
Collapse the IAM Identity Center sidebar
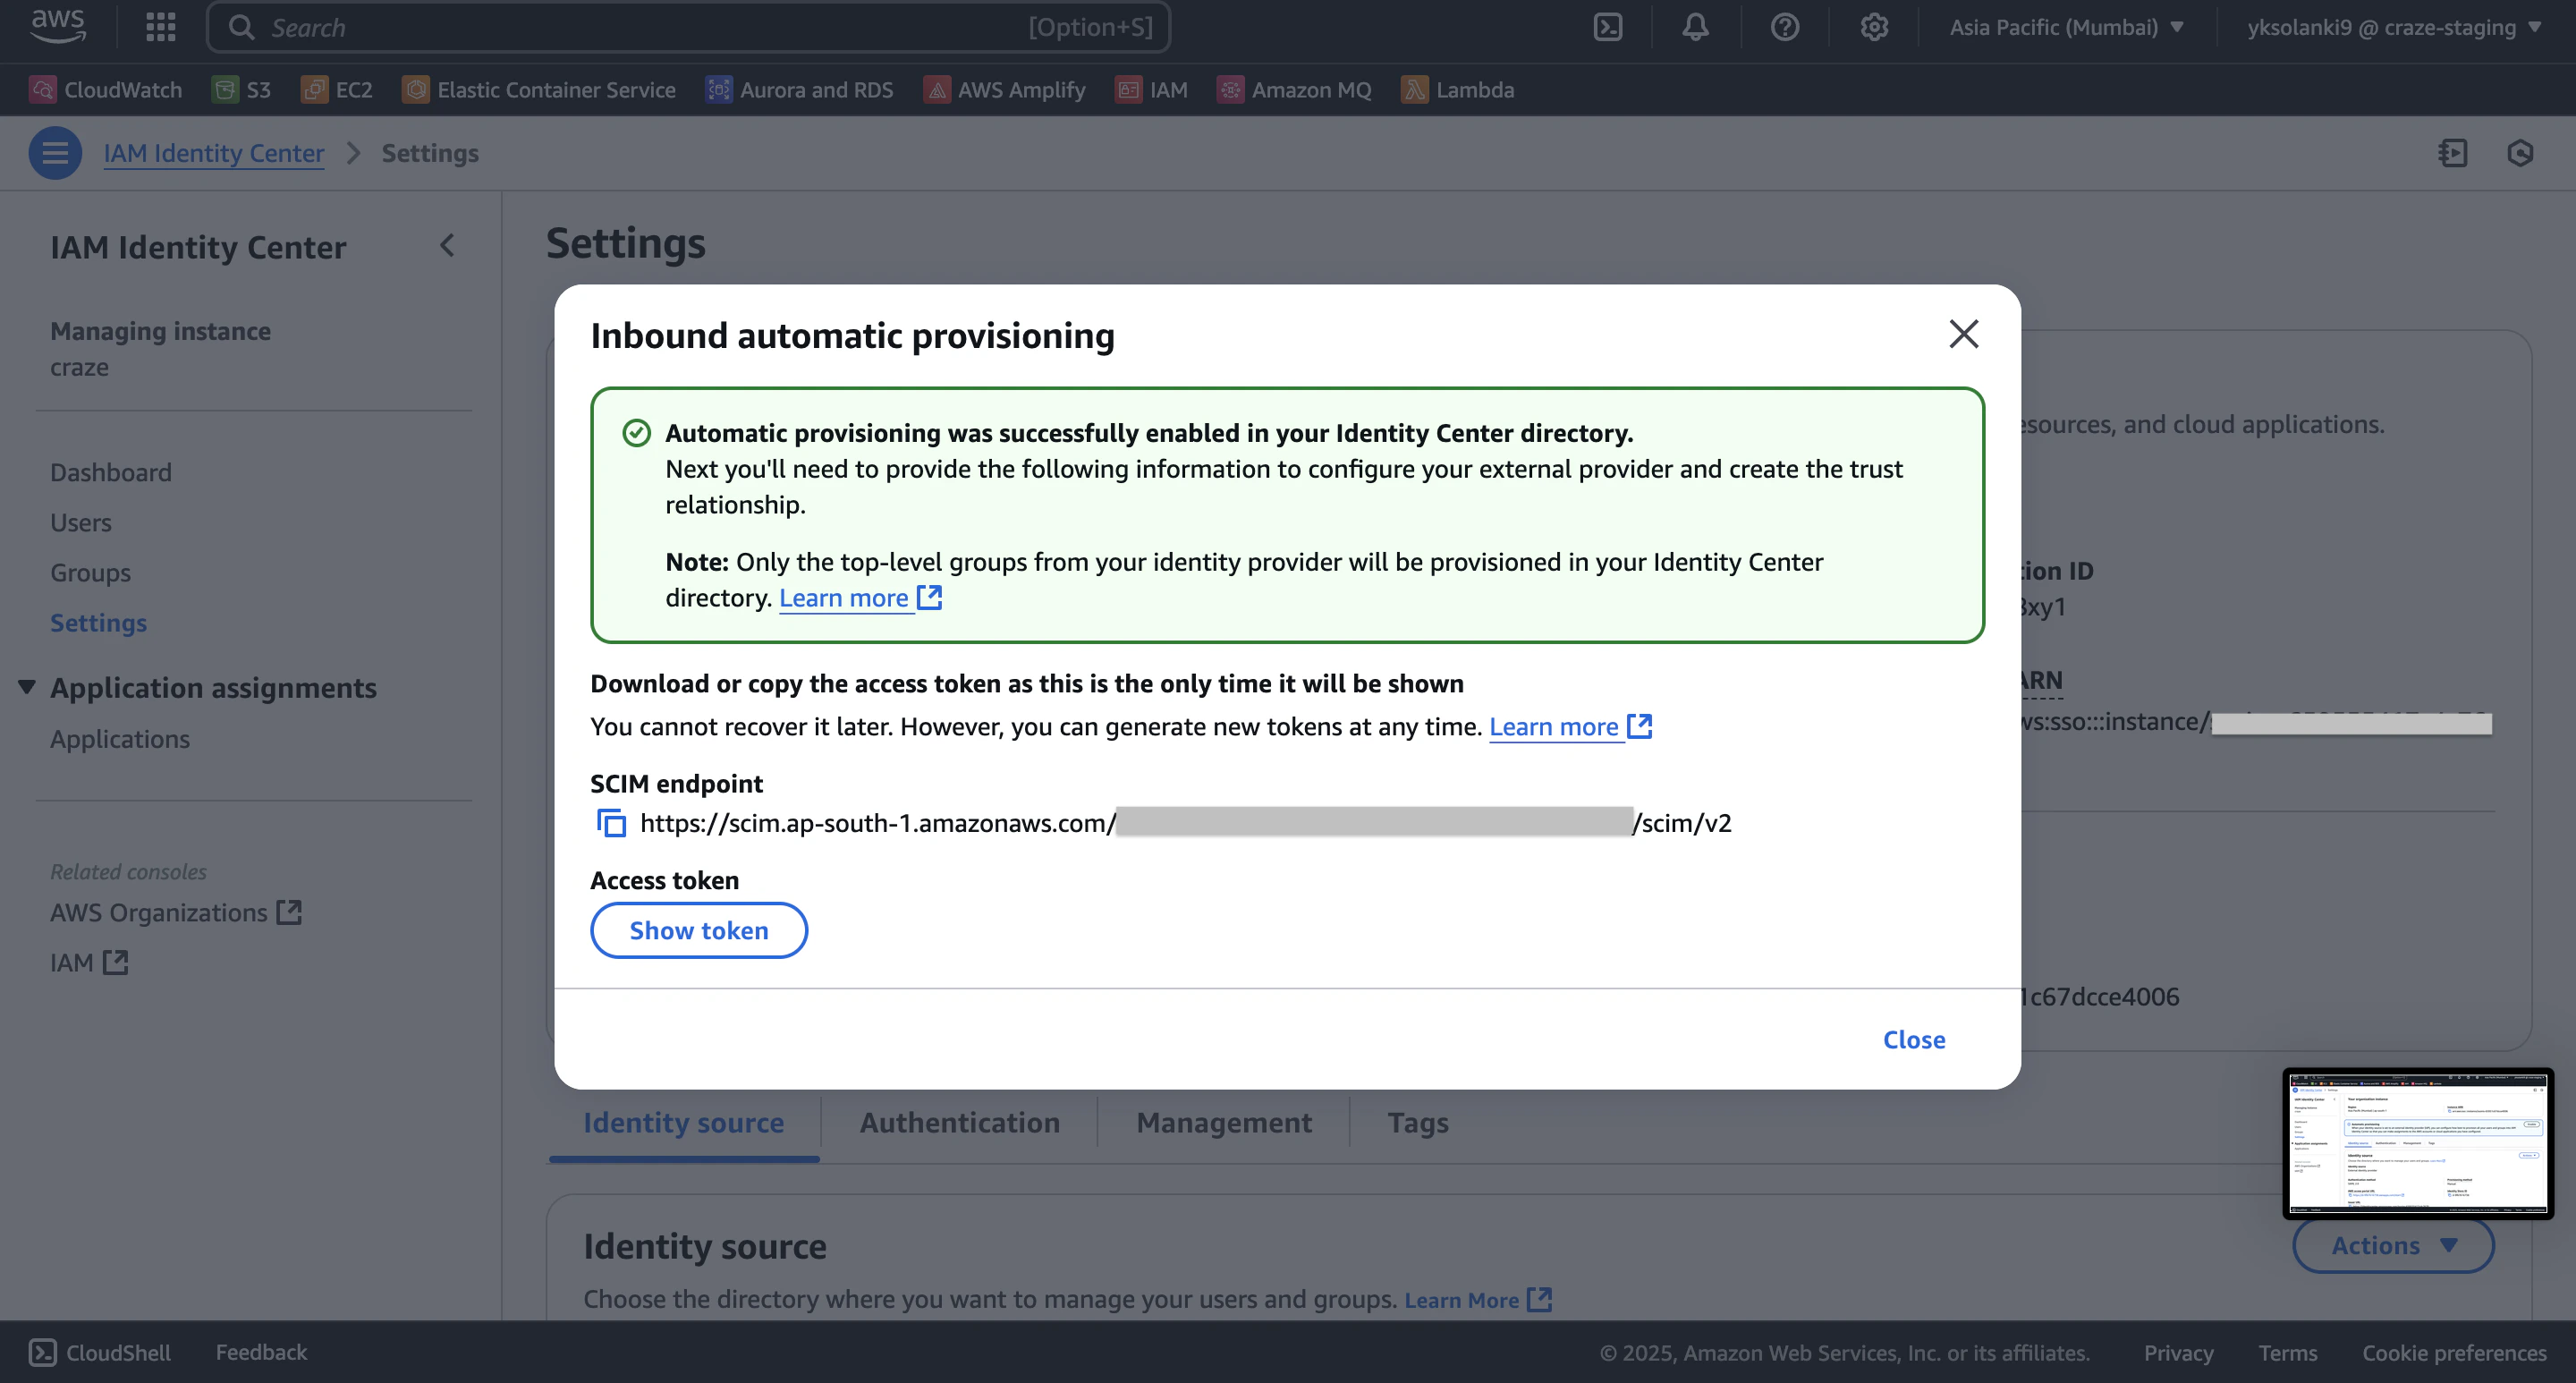pos(447,246)
